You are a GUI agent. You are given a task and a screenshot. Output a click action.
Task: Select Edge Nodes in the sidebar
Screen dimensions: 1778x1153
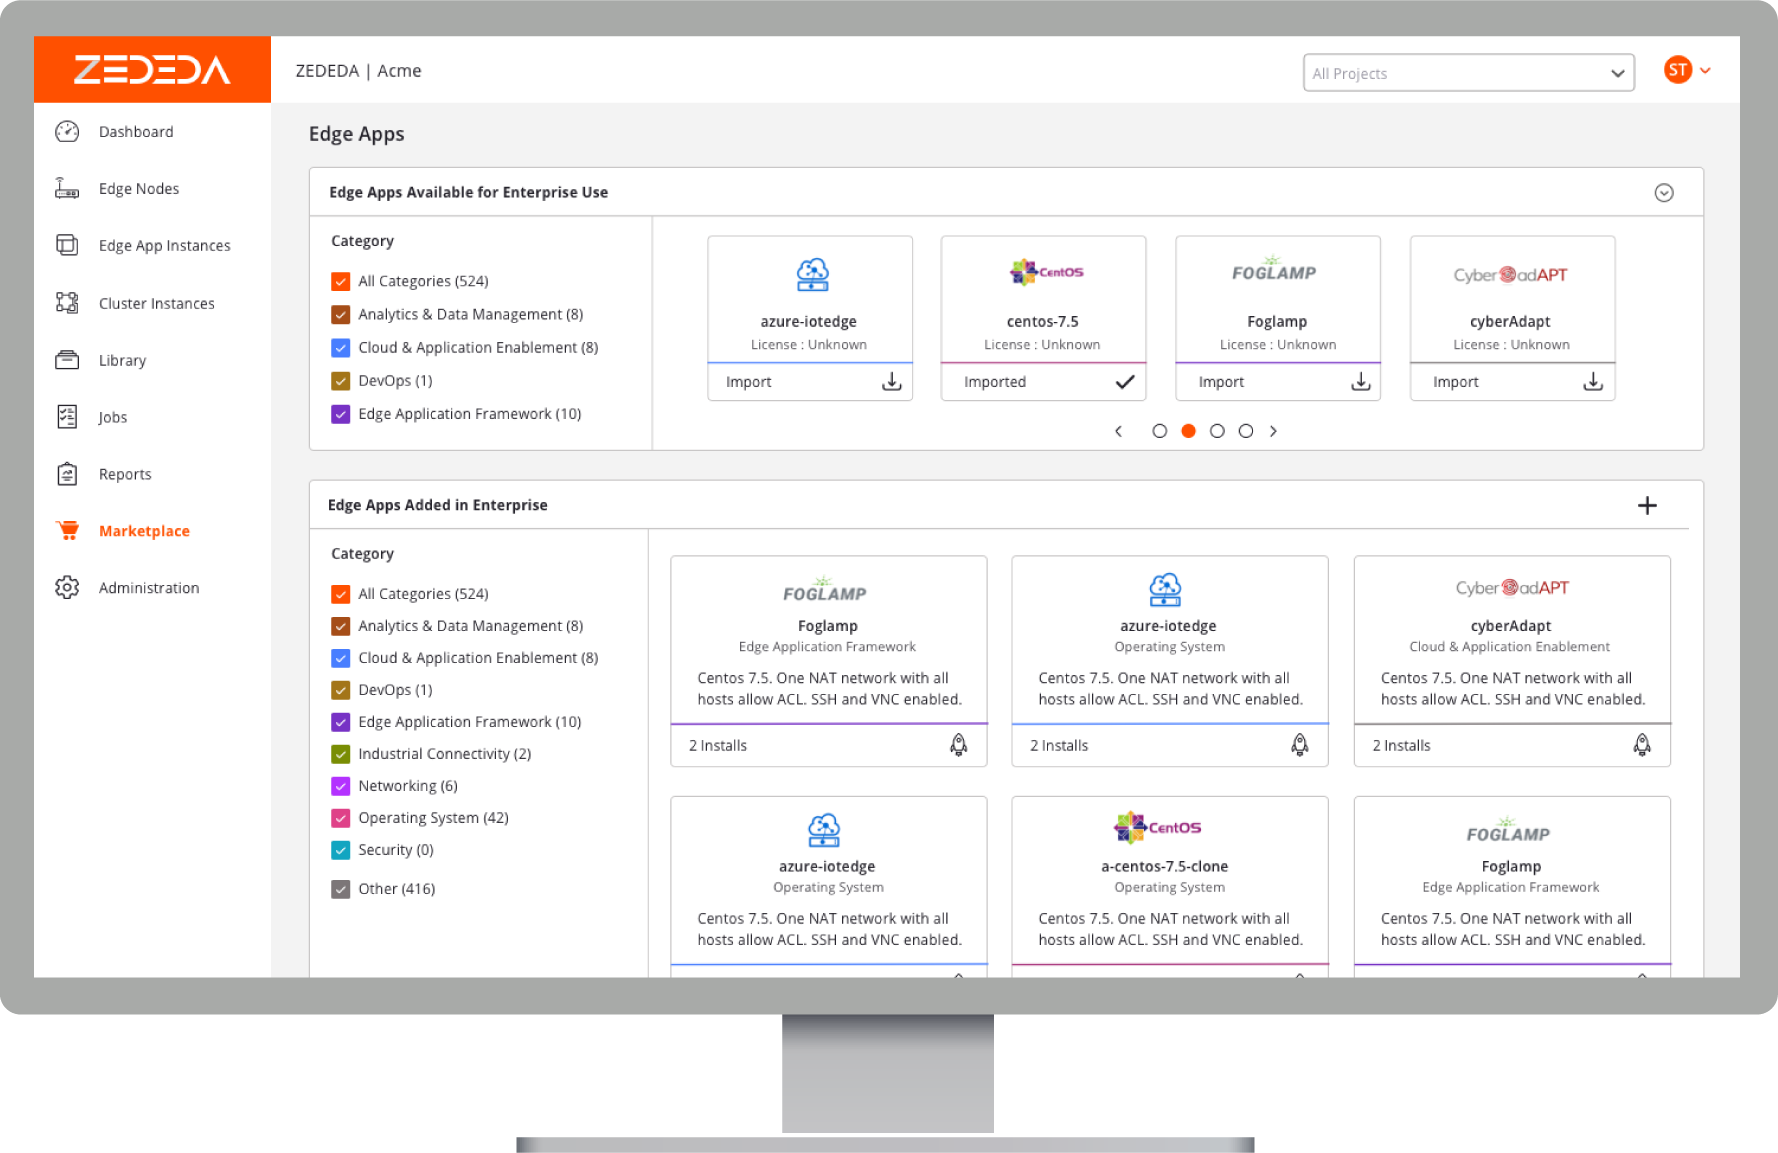click(139, 188)
